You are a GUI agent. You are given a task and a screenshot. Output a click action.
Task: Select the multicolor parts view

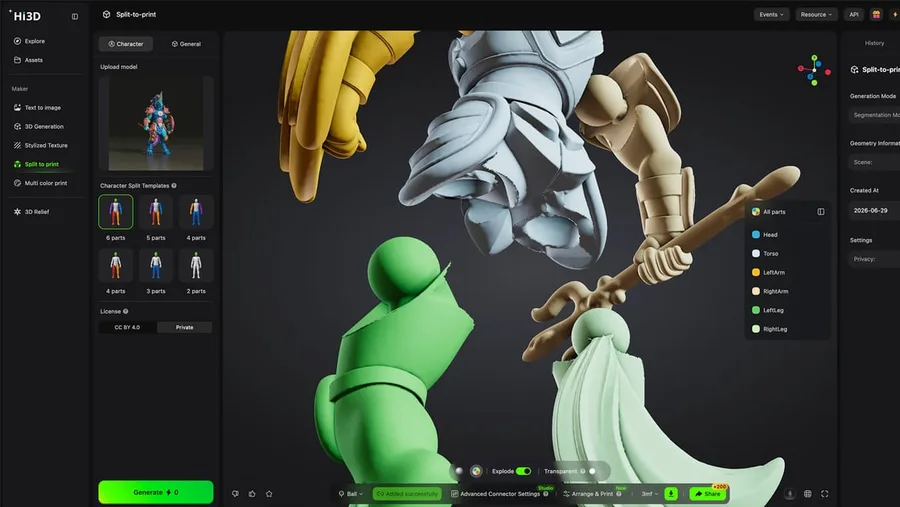pyautogui.click(x=476, y=471)
